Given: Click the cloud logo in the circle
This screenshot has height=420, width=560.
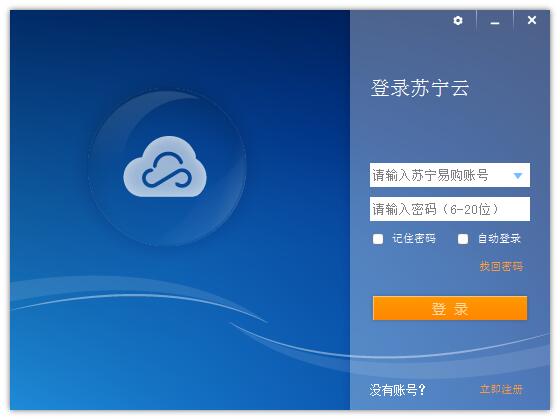Looking at the screenshot, I should click(165, 166).
